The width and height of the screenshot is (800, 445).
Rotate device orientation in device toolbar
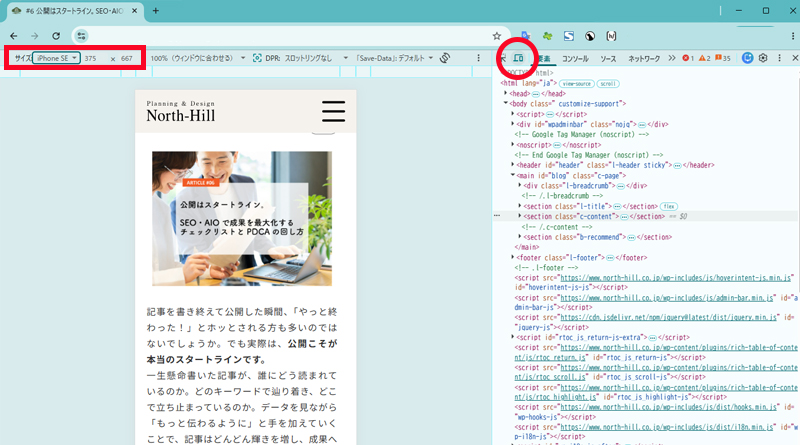(445, 58)
